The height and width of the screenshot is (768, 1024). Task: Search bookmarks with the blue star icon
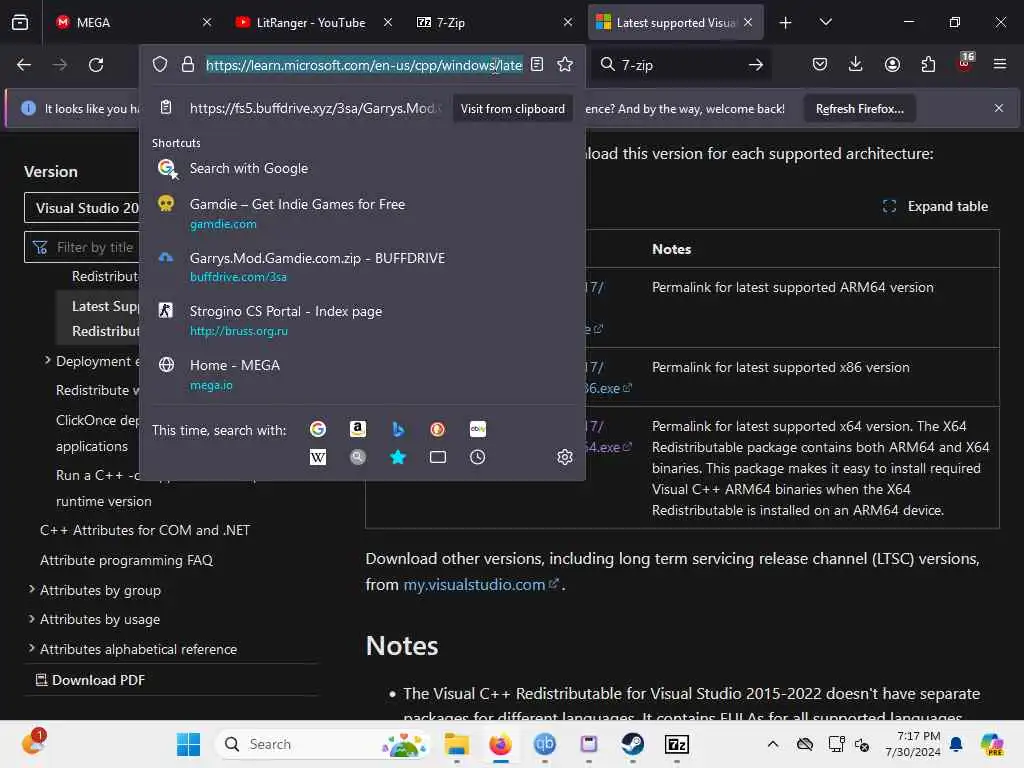(x=398, y=457)
